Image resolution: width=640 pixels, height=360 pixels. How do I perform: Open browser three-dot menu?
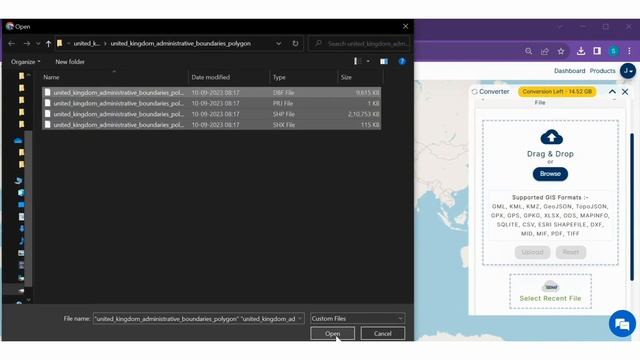point(629,51)
